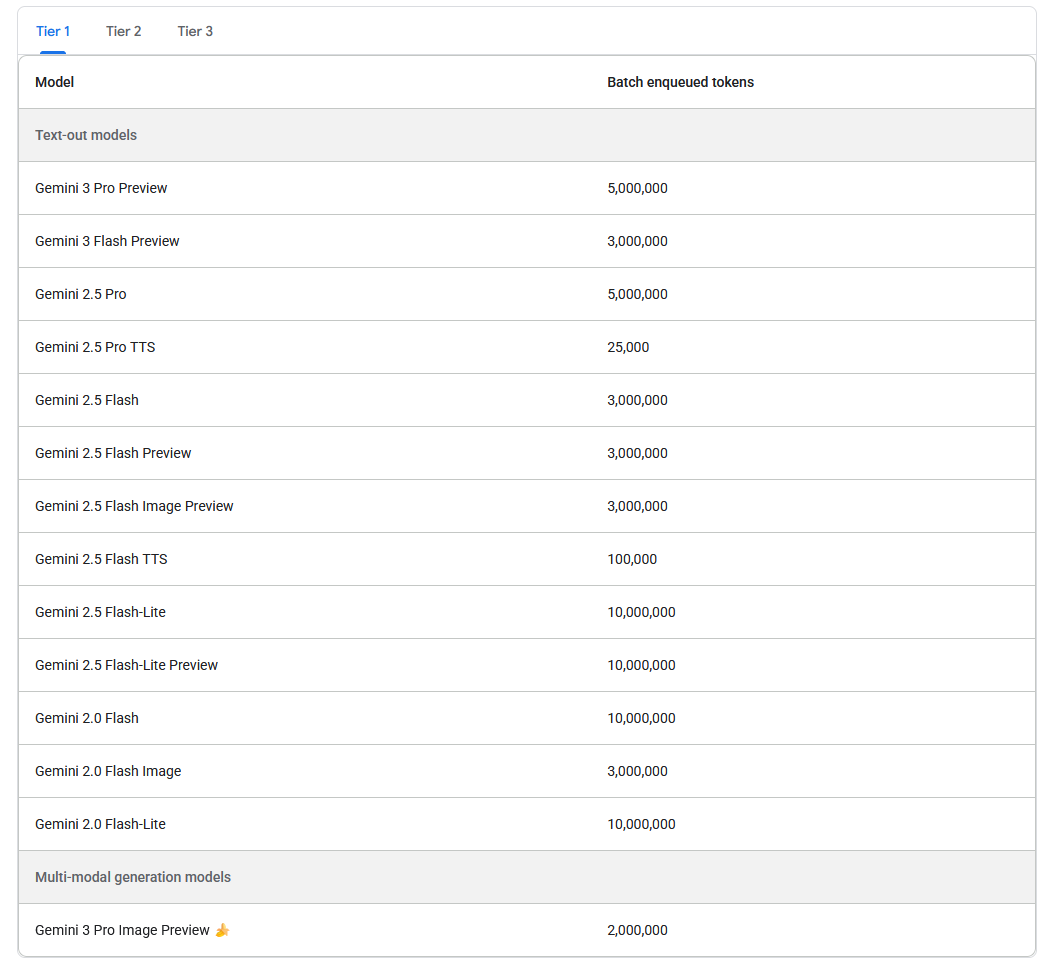Click the 3,000,000 value for Gemini 2.5 Flash Preview
The height and width of the screenshot is (972, 1049).
638,454
